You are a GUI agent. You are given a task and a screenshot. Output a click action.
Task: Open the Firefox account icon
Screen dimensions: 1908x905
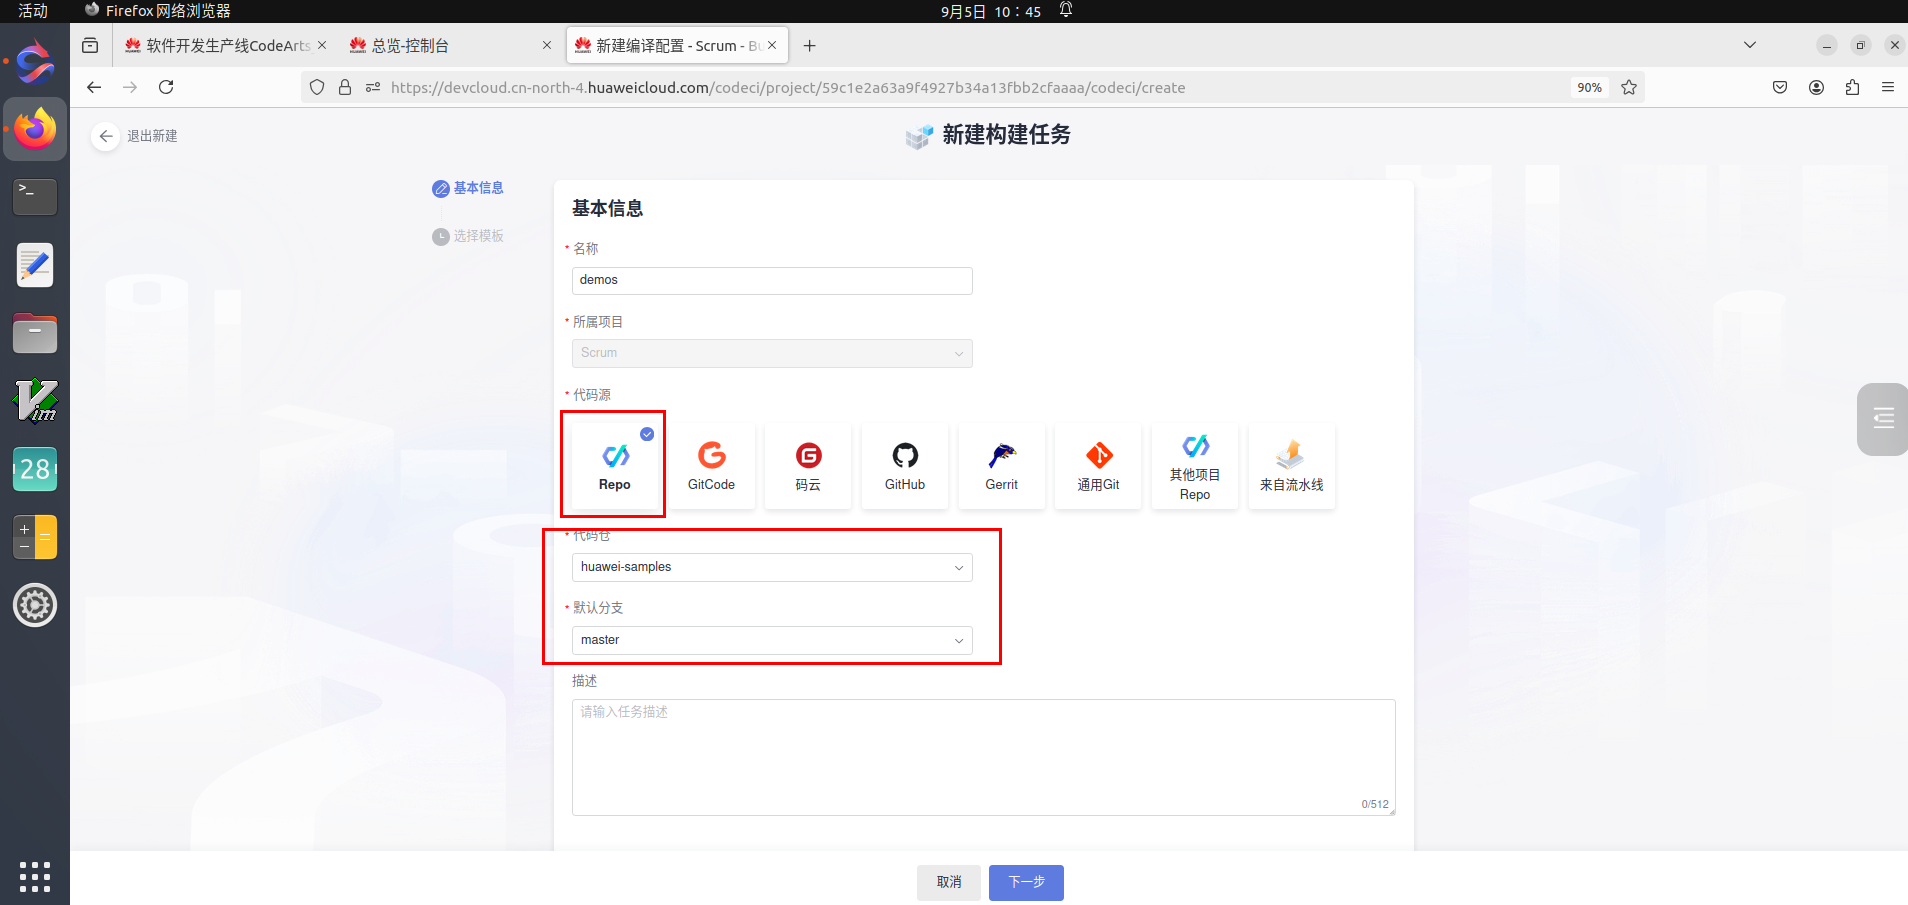point(1816,87)
